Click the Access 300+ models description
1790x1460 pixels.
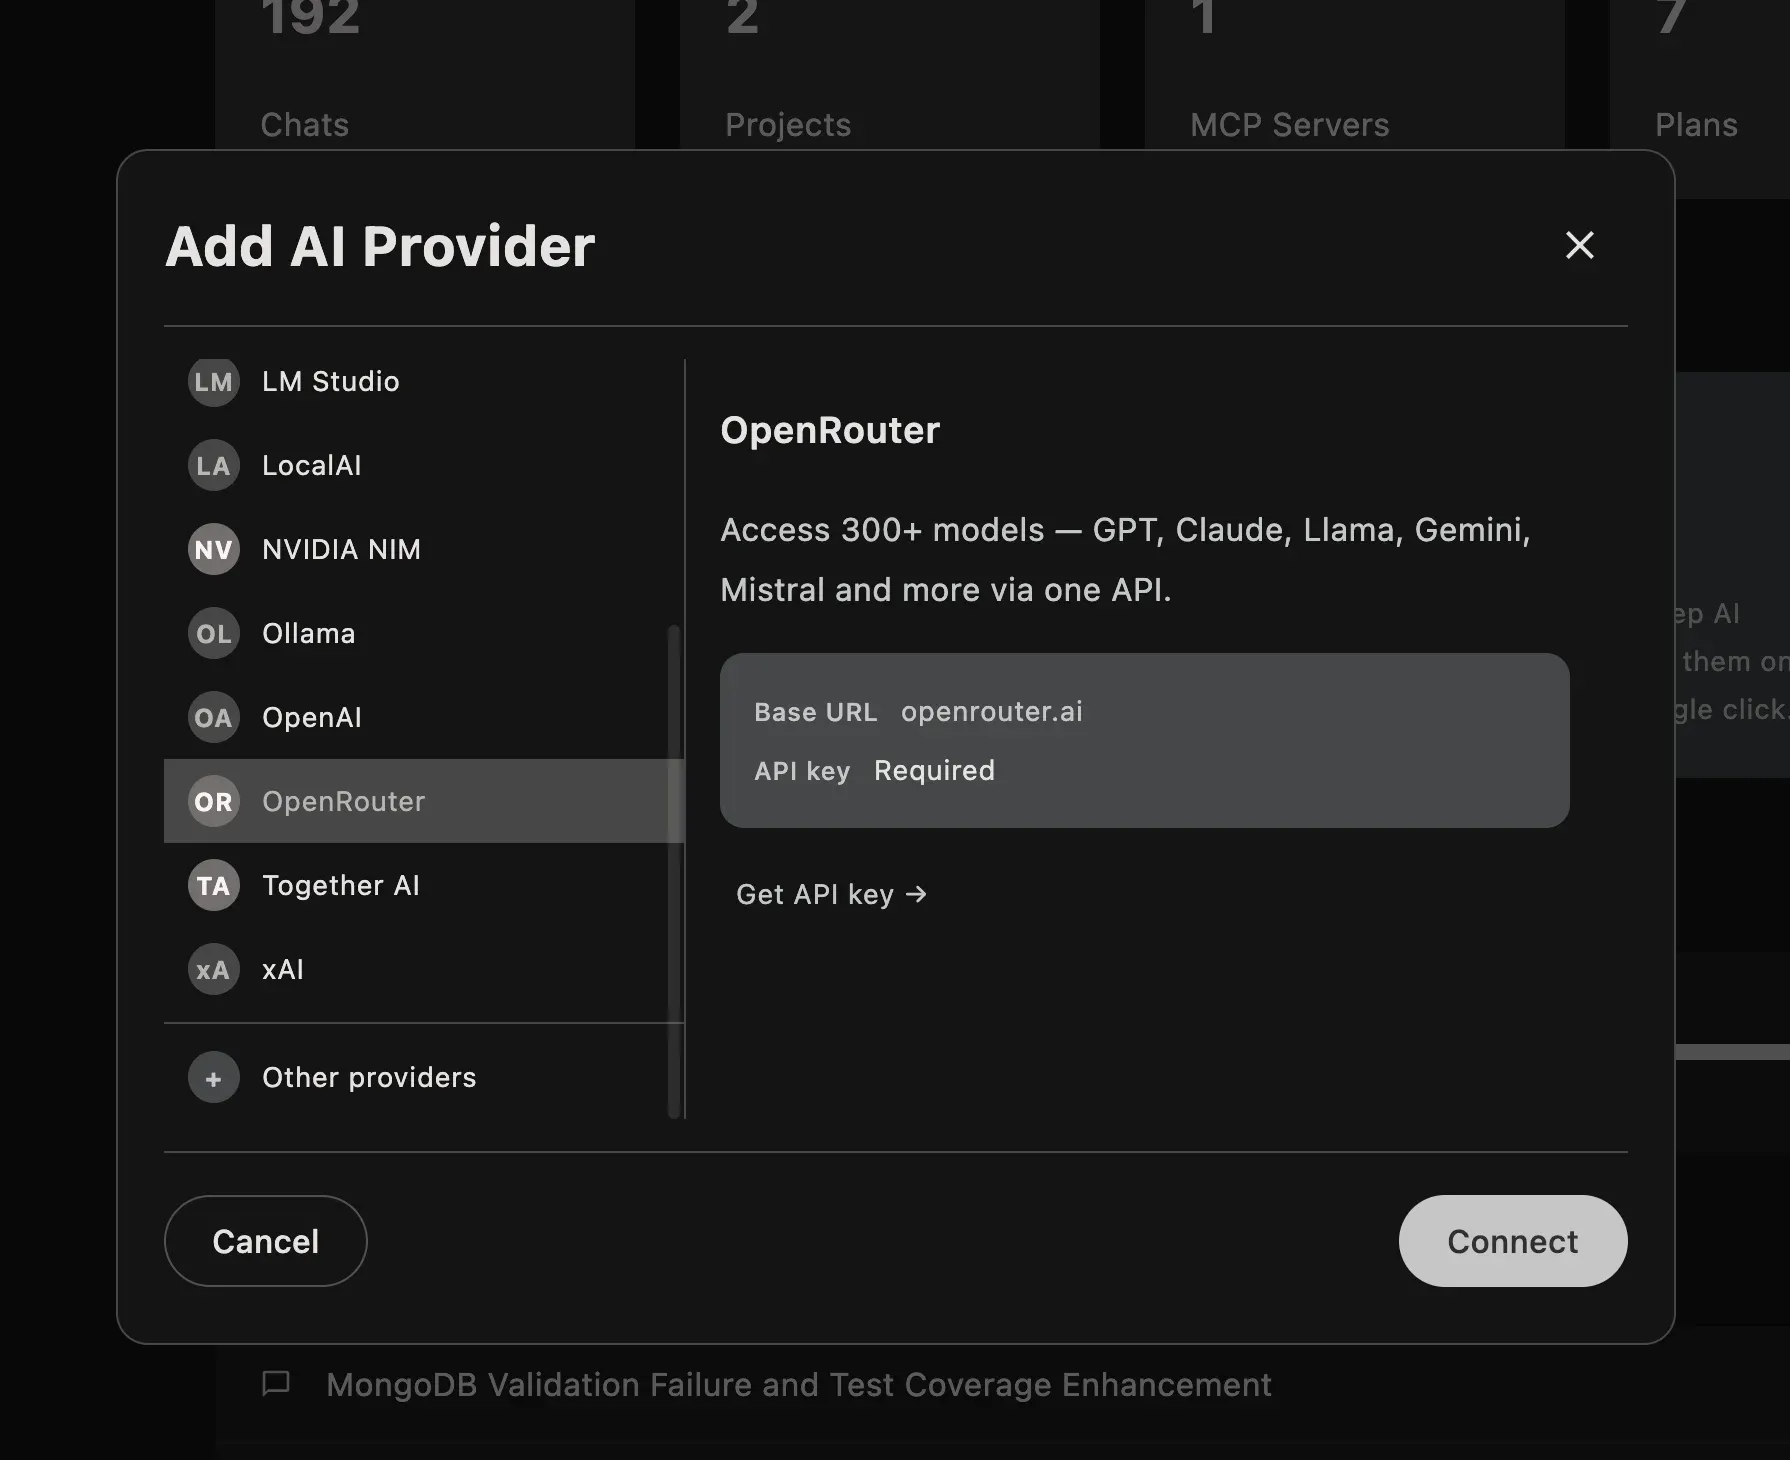(1125, 559)
